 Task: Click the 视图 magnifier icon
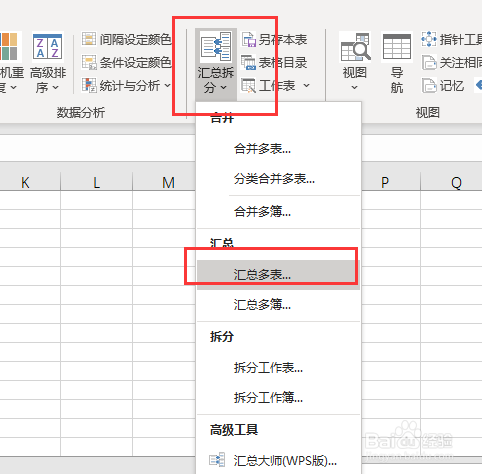[355, 48]
